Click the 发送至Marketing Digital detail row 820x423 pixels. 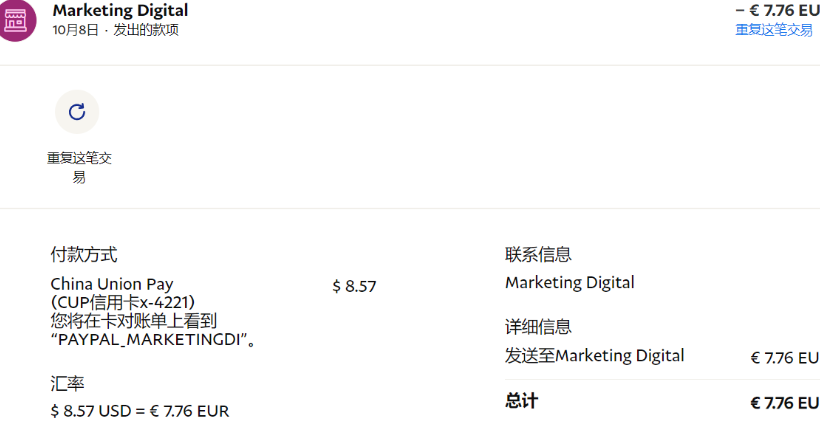point(595,356)
